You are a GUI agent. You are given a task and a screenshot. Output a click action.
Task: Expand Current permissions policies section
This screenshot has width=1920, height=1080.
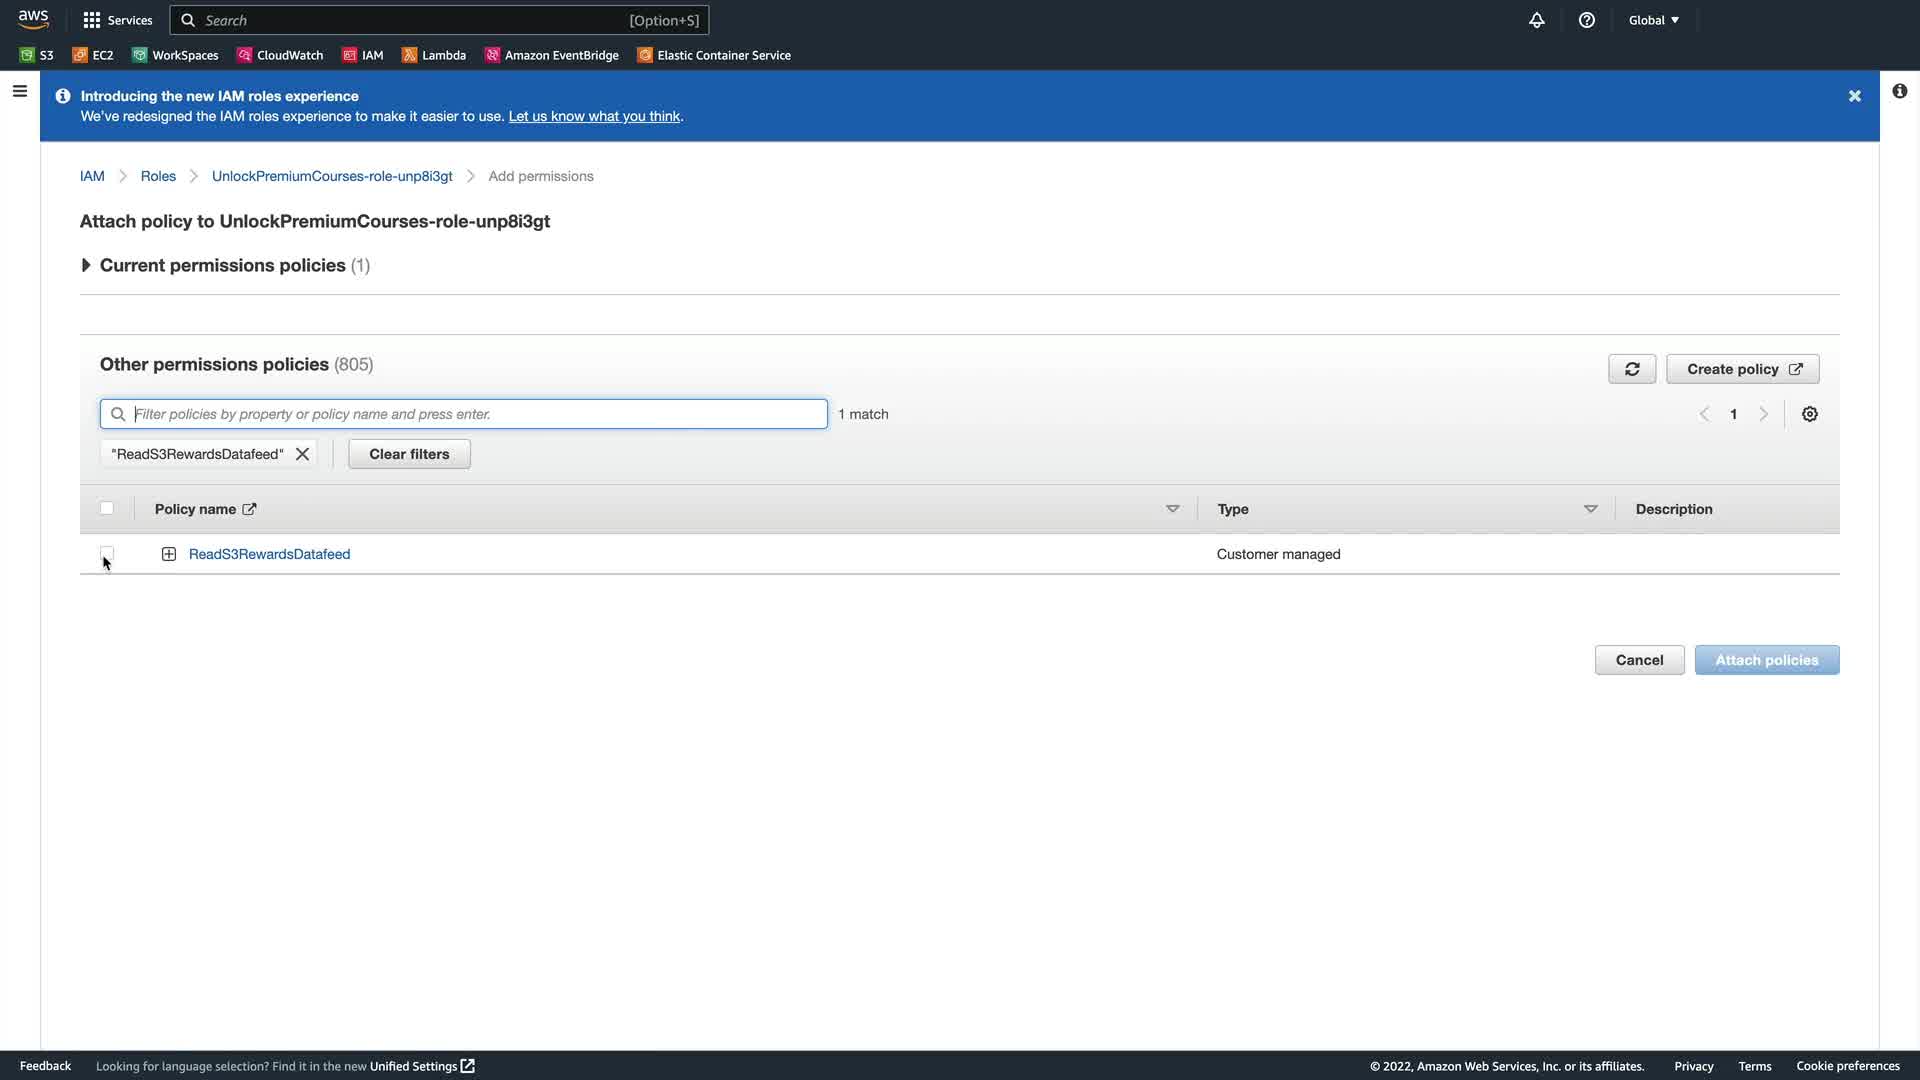click(86, 265)
